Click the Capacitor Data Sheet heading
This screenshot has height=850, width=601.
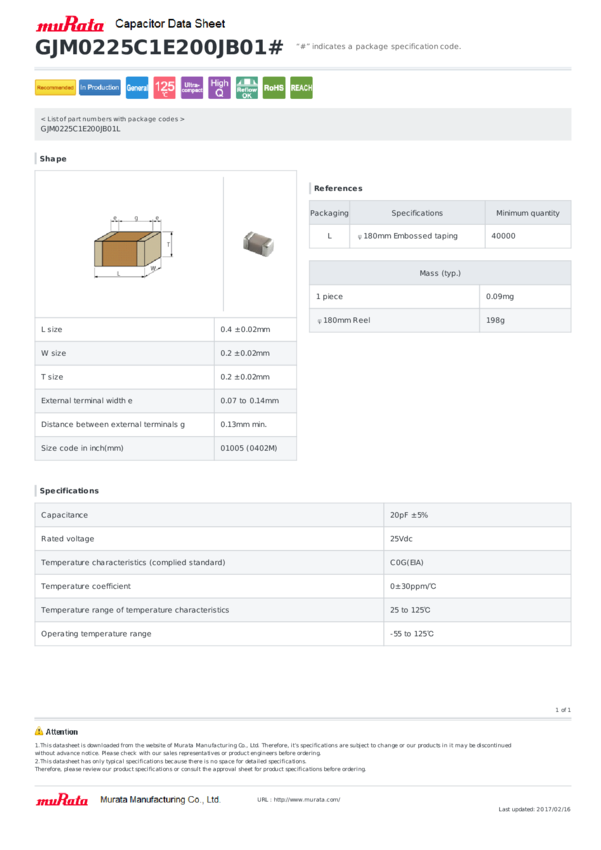point(170,24)
